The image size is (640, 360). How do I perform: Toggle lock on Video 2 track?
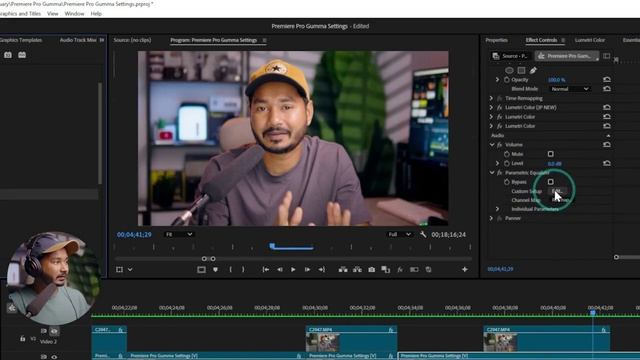22,339
